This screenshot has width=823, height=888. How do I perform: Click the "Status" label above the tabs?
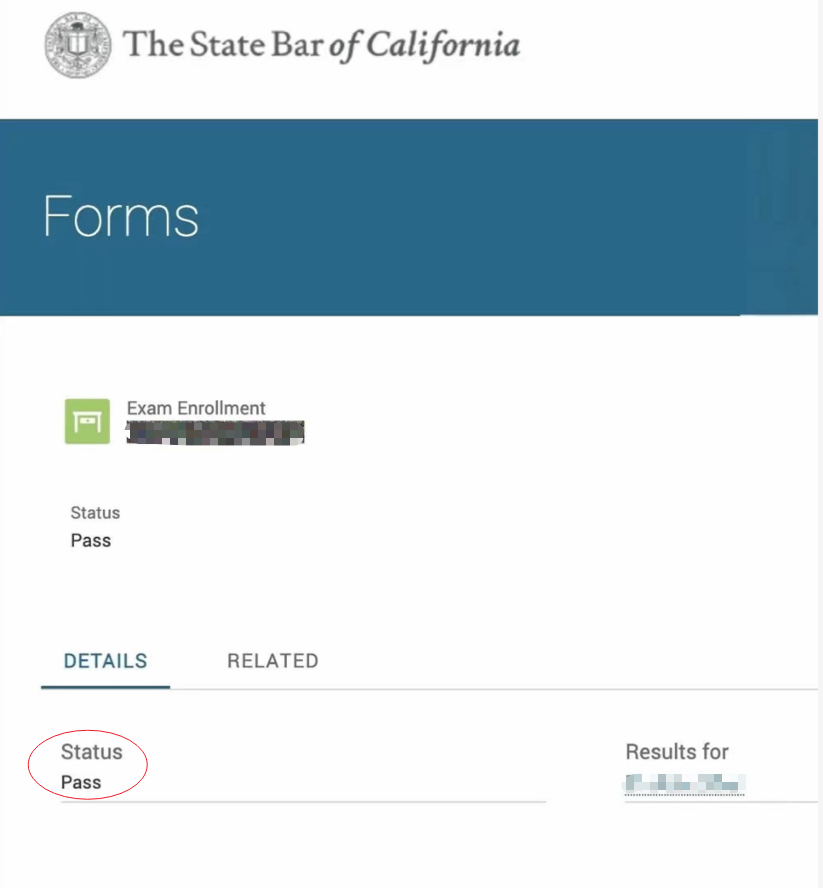95,513
